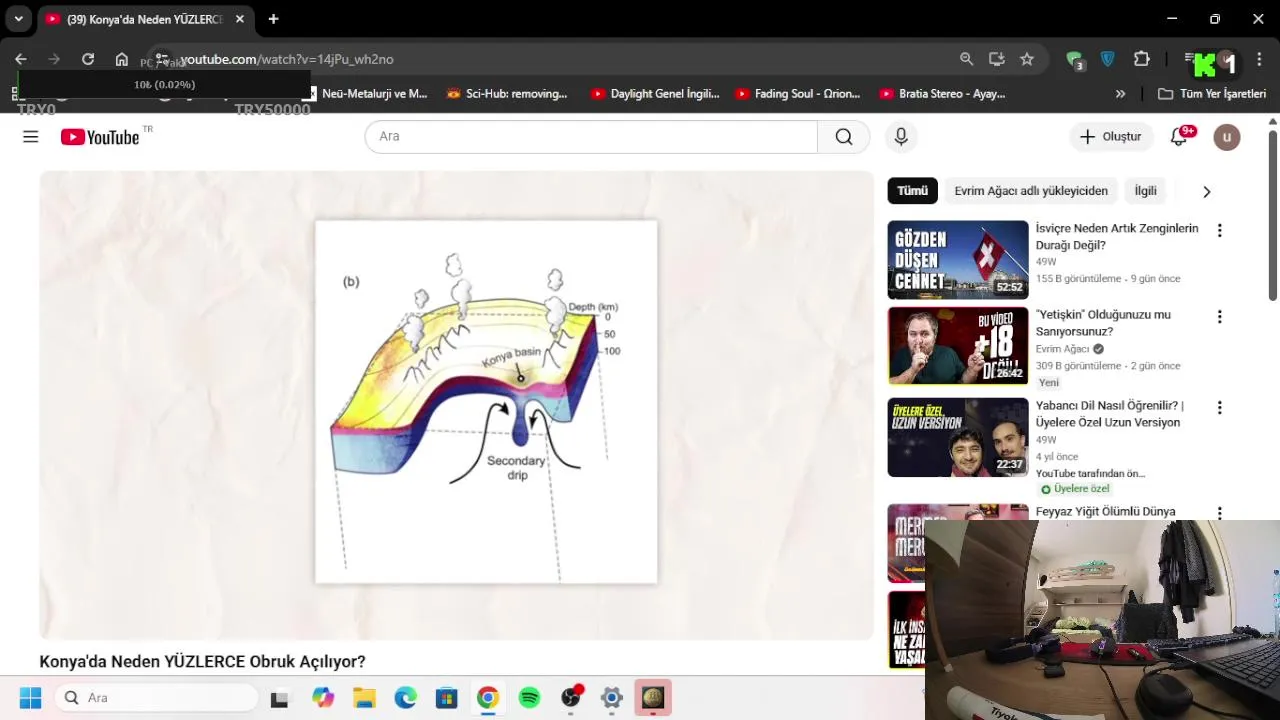Click the zoom magnifier in the address bar
This screenshot has width=1280, height=720.
click(x=966, y=59)
